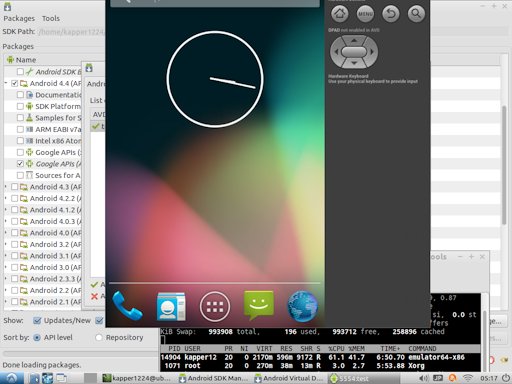Check the SDK Platform checkbox
512x384 pixels.
click(x=20, y=106)
